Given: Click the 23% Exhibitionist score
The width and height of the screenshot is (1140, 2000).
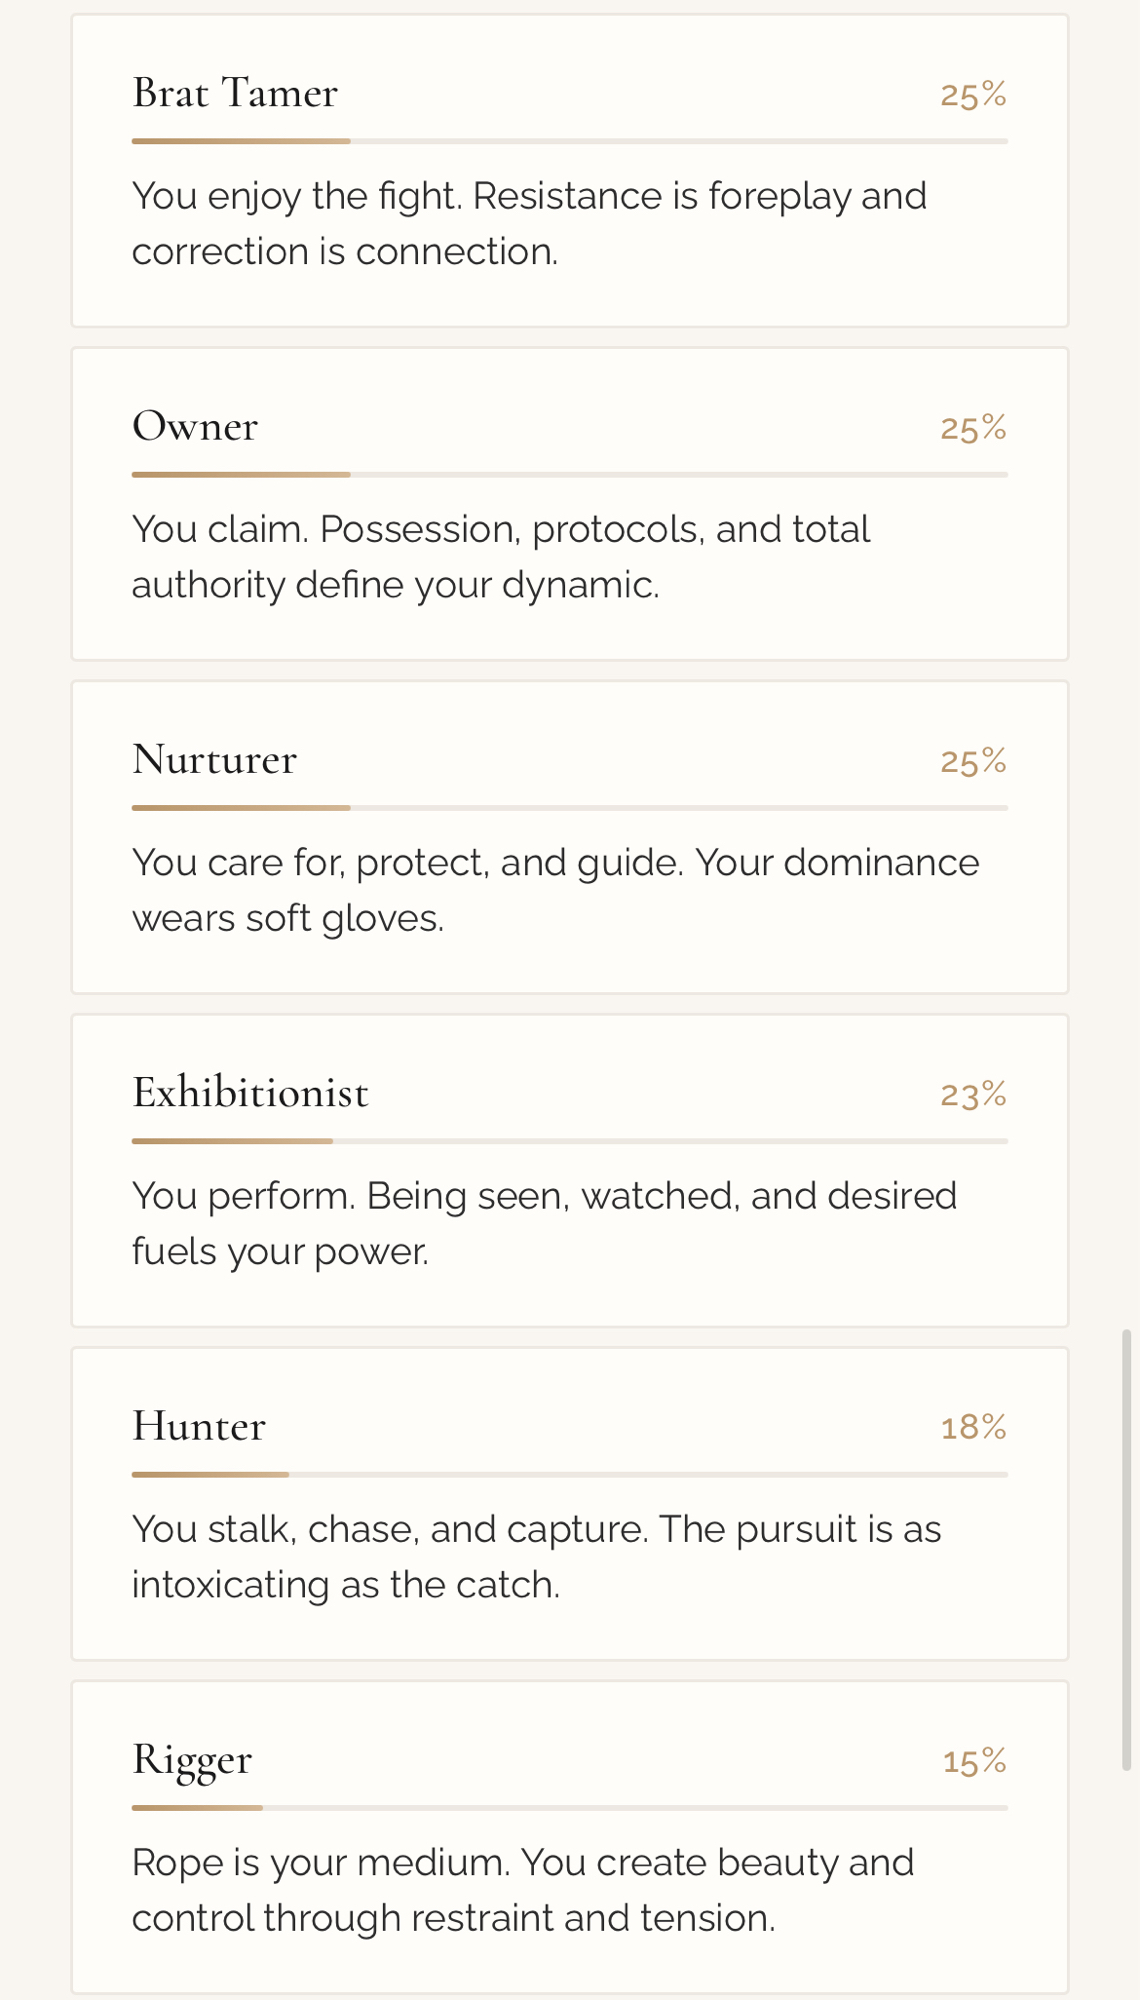Looking at the screenshot, I should point(973,1094).
